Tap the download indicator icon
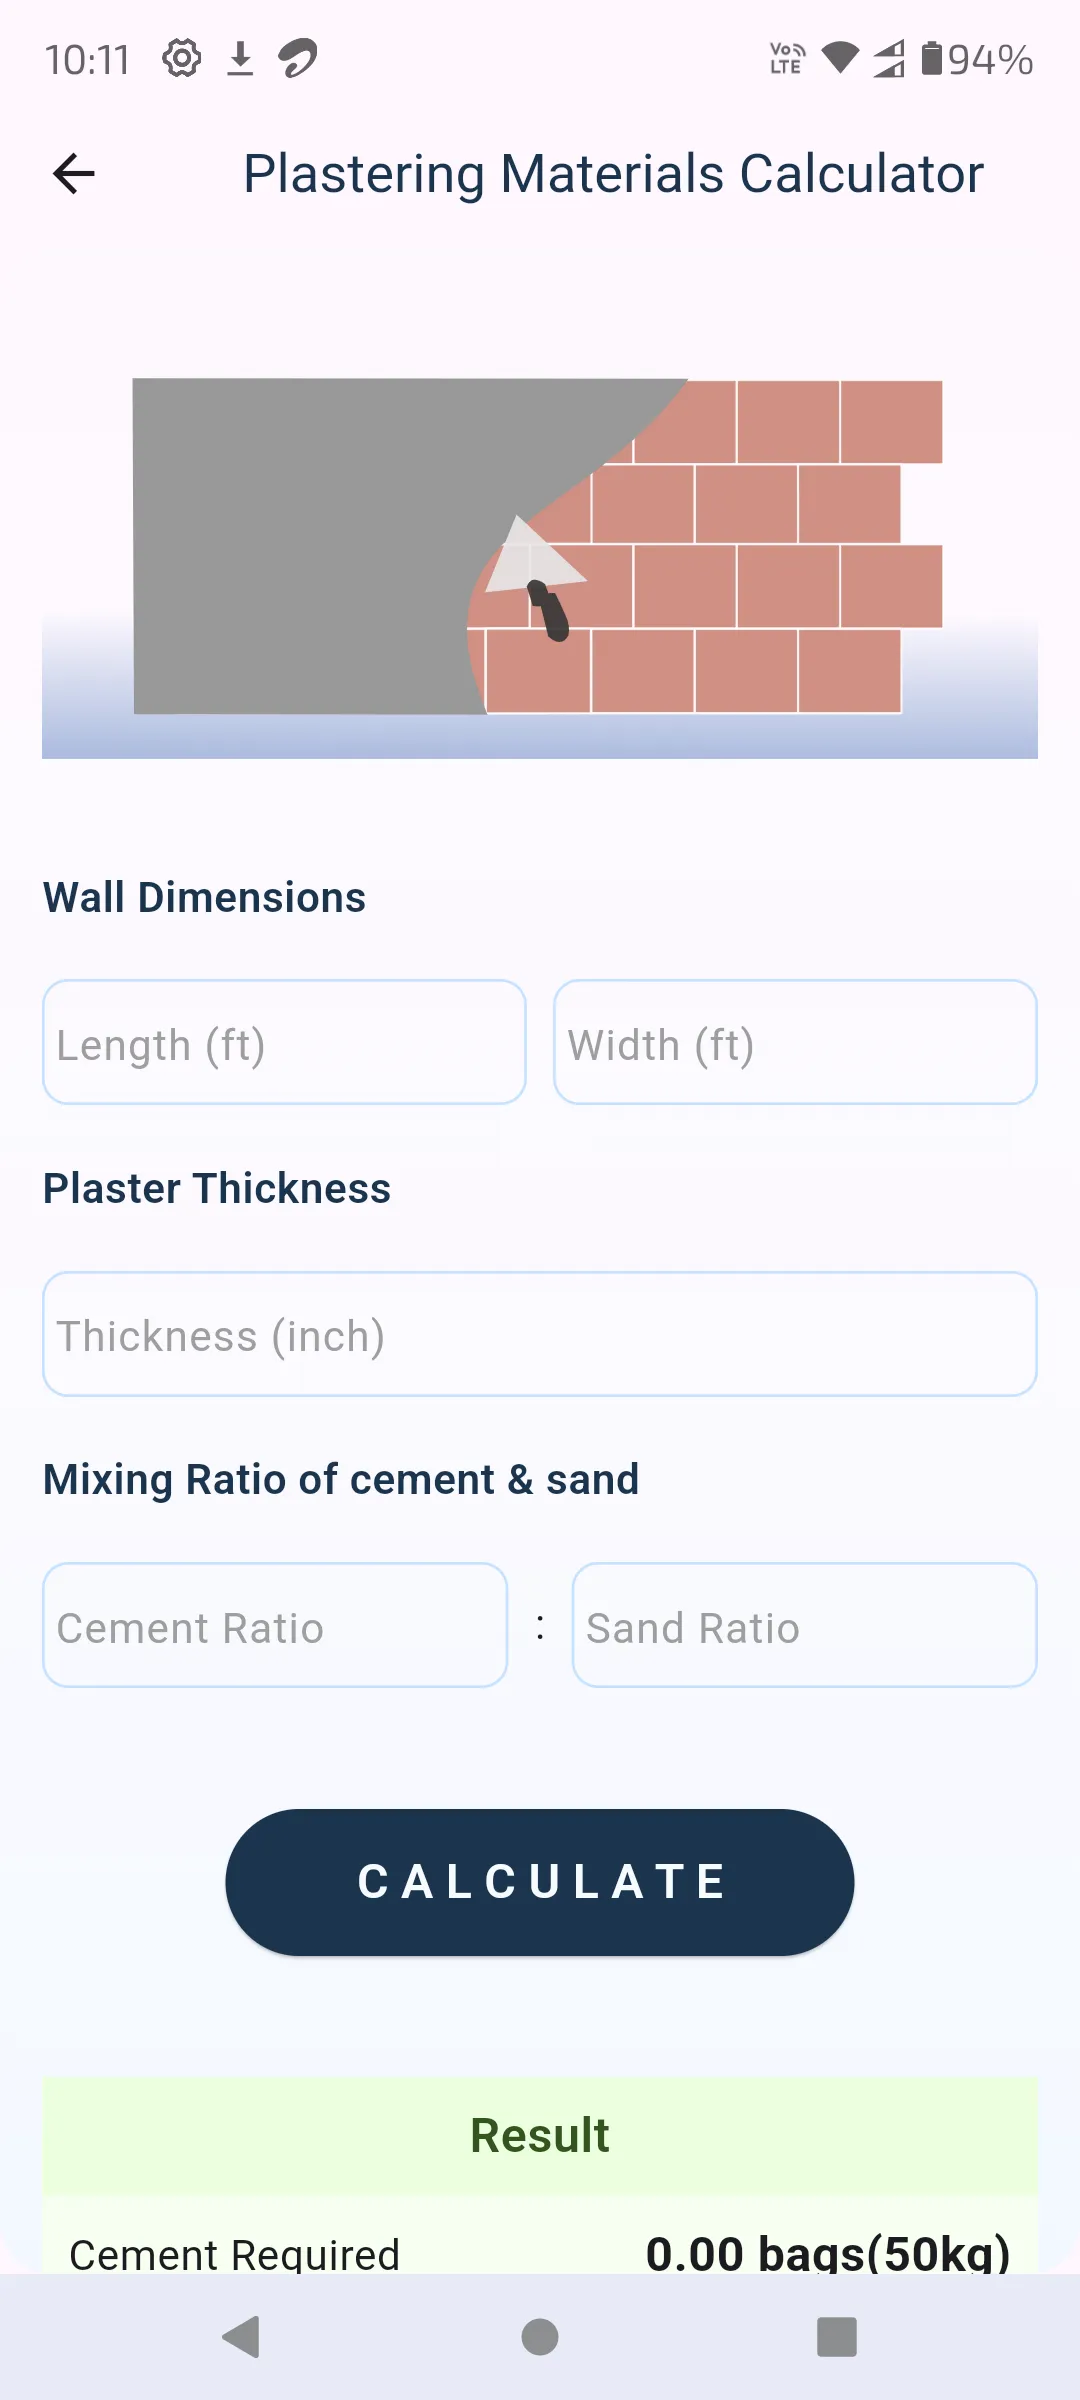Viewport: 1080px width, 2400px height. click(x=240, y=59)
